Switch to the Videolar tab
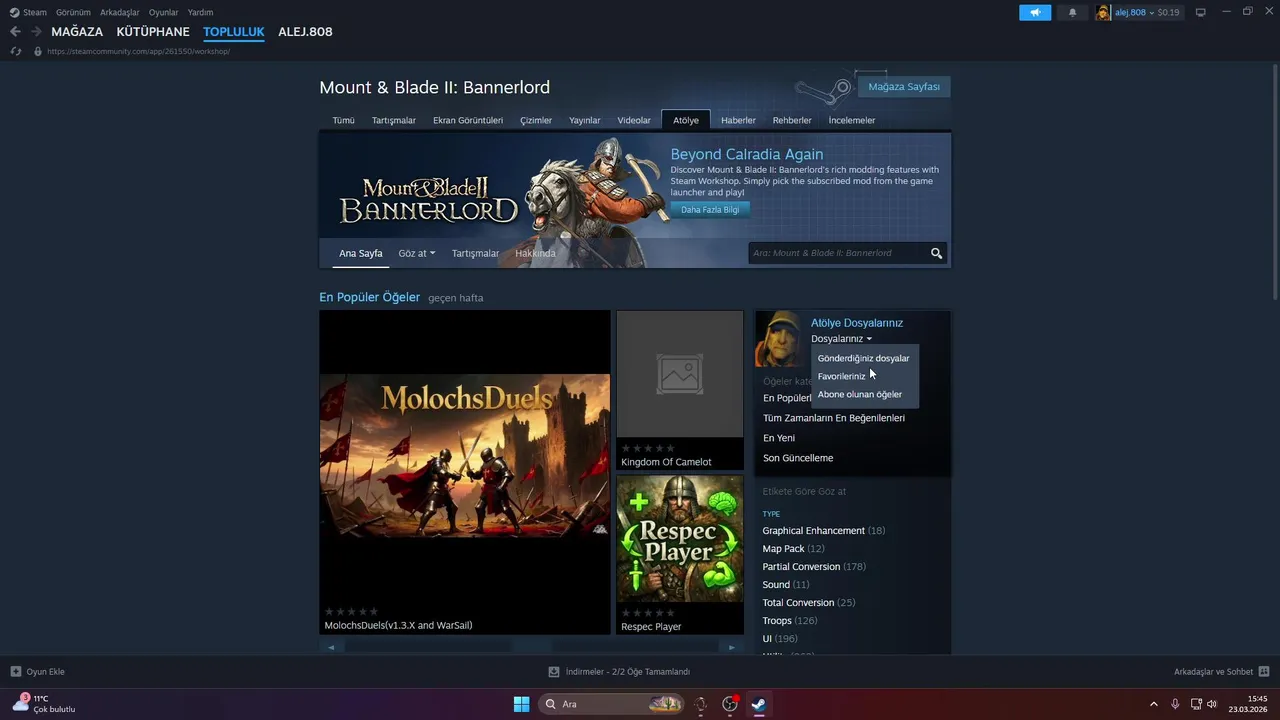 point(634,120)
